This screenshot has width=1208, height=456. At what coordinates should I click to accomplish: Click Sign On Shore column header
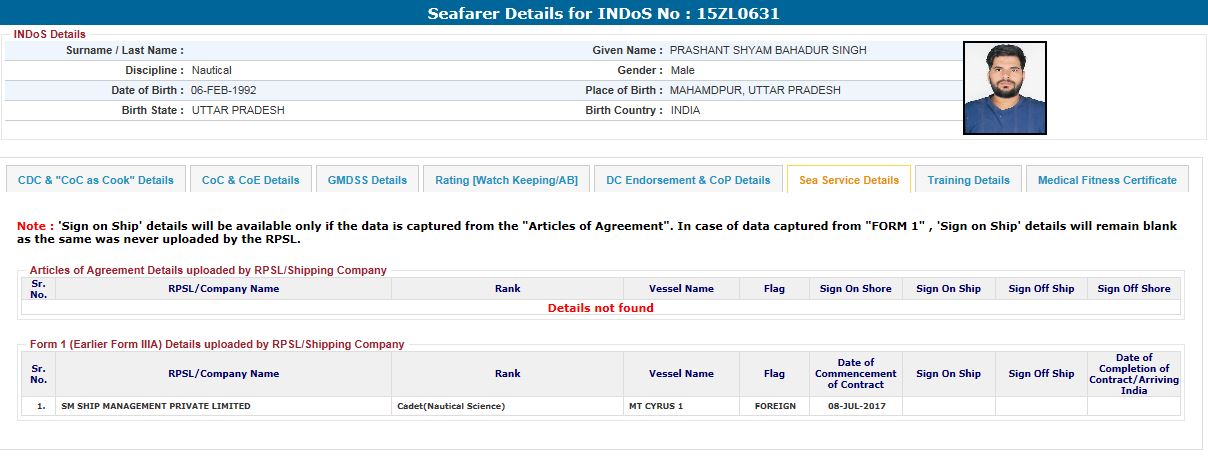click(855, 288)
